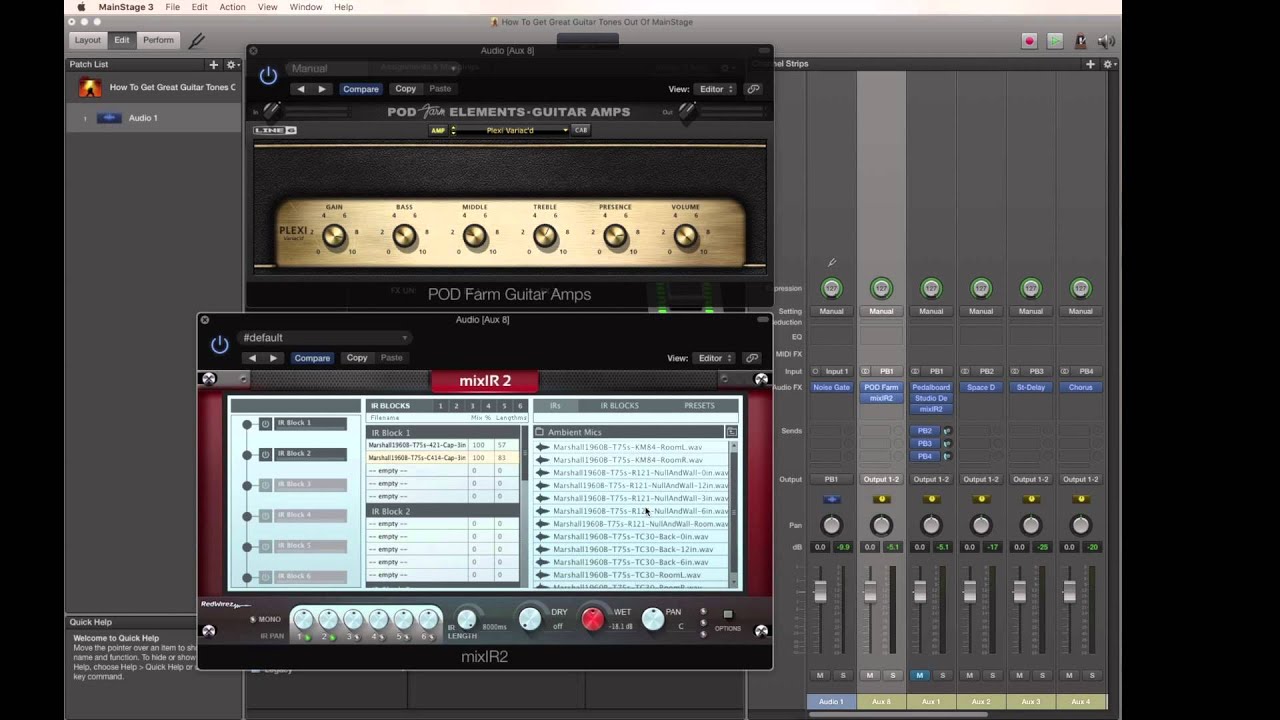
Task: Switch to Perform mode
Action: pyautogui.click(x=158, y=40)
